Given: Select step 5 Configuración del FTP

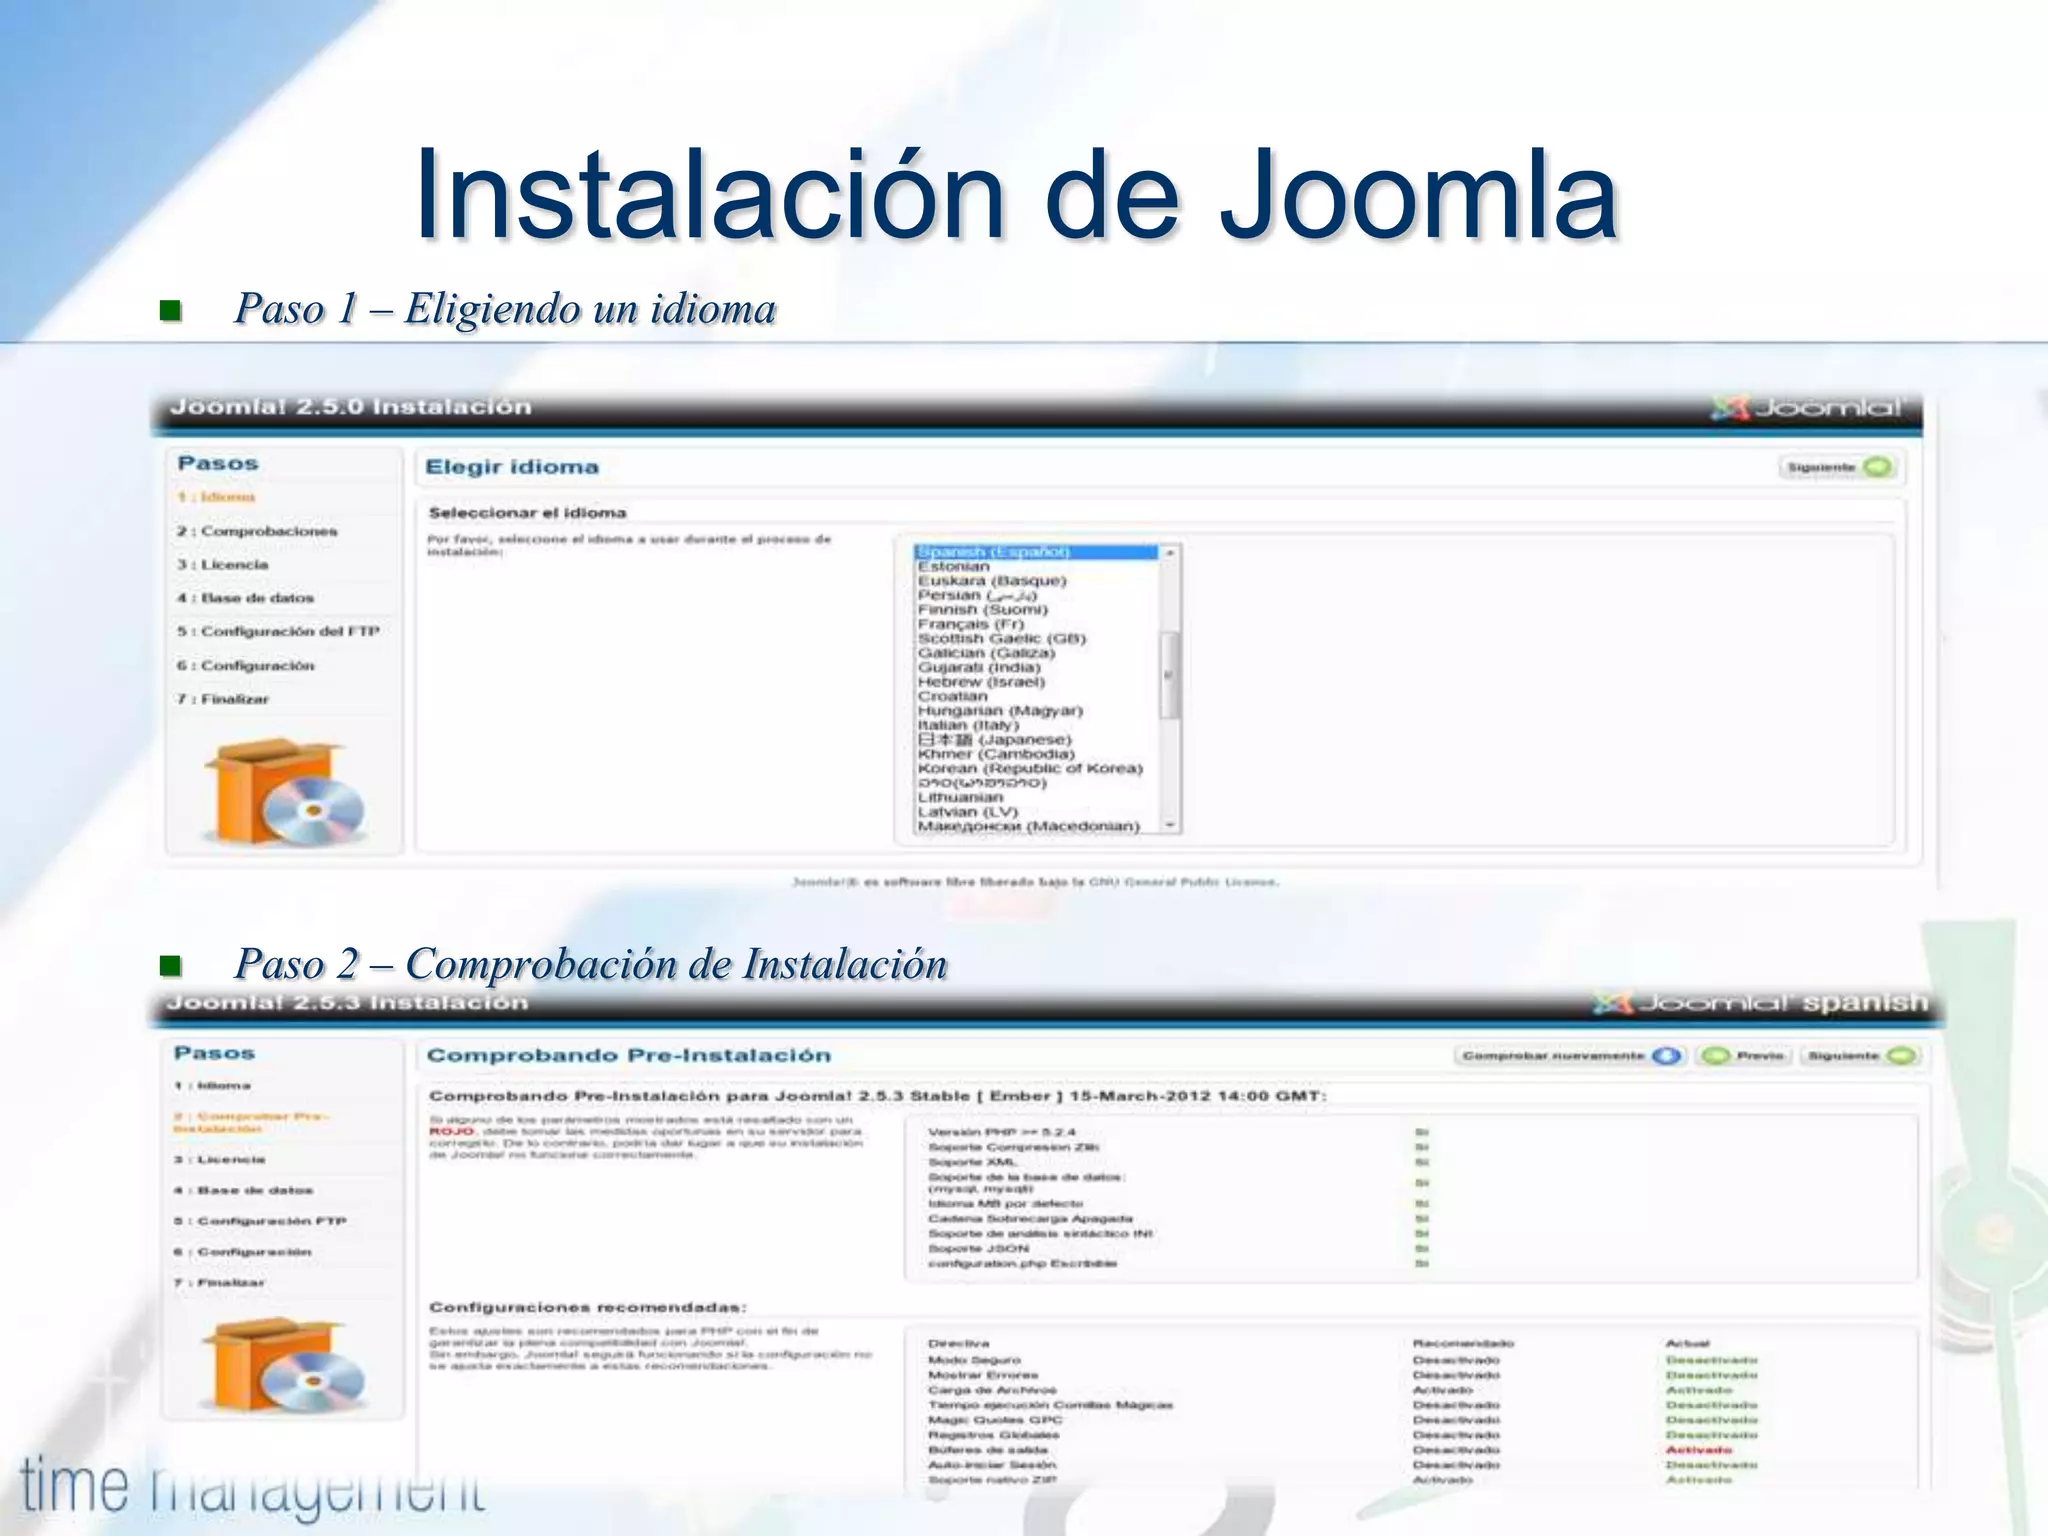Looking at the screenshot, I should pyautogui.click(x=279, y=632).
